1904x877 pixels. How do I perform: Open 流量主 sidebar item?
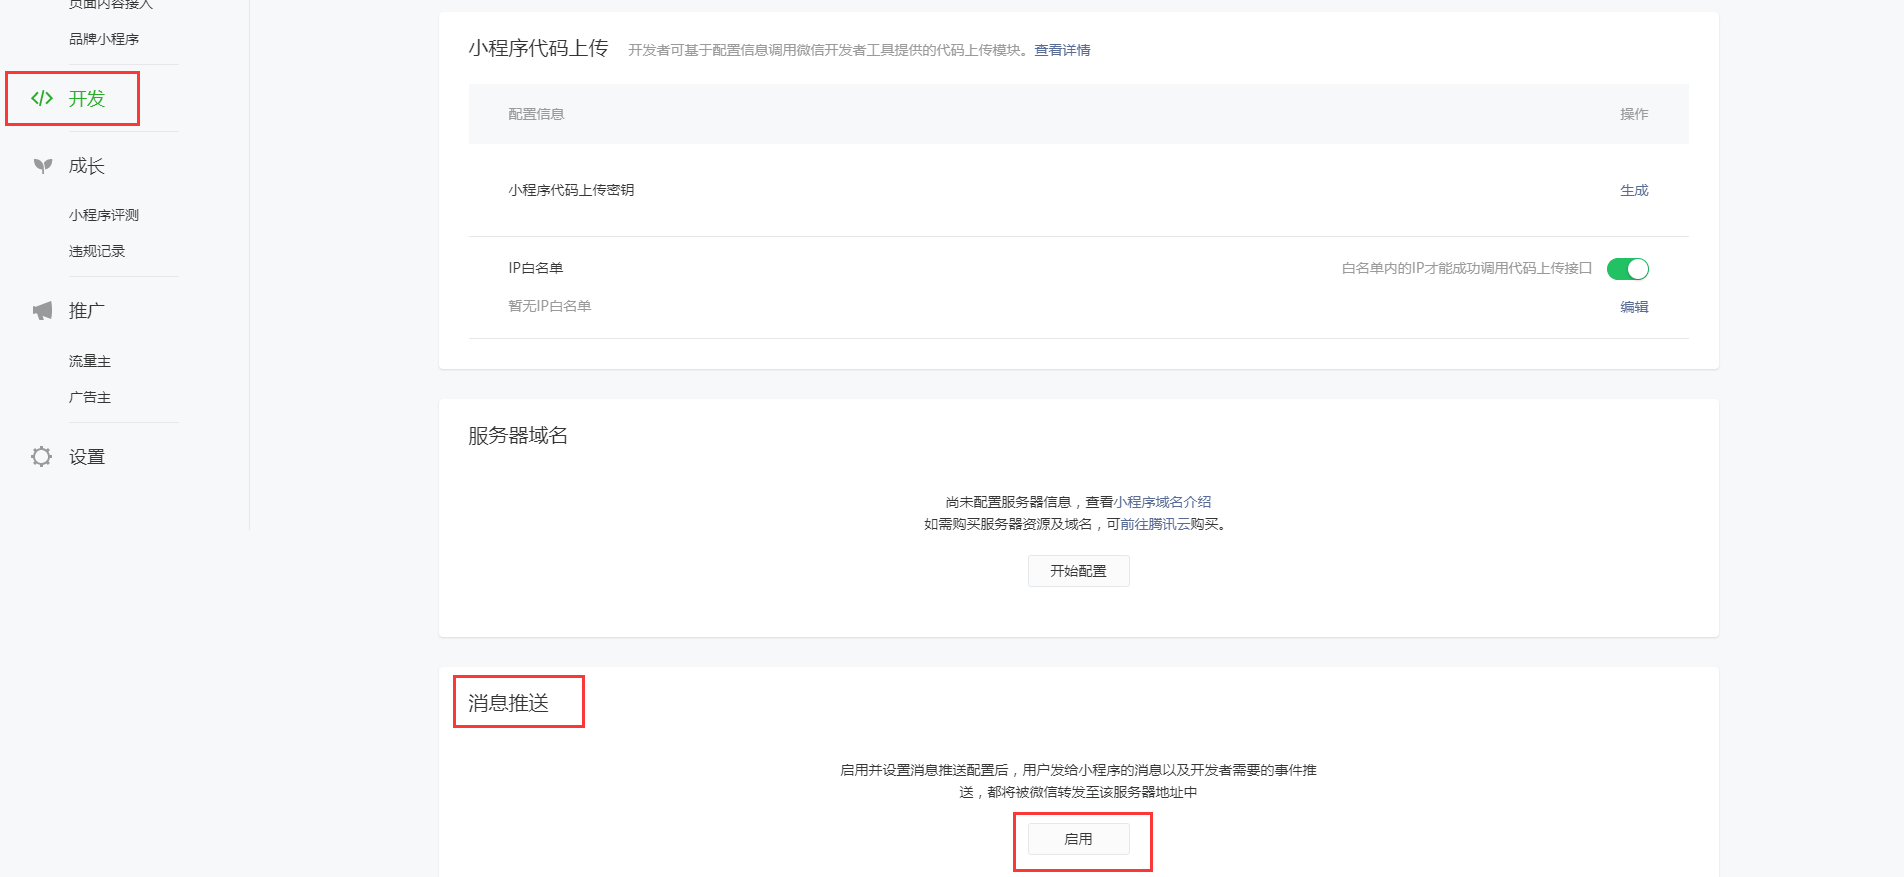click(x=90, y=361)
